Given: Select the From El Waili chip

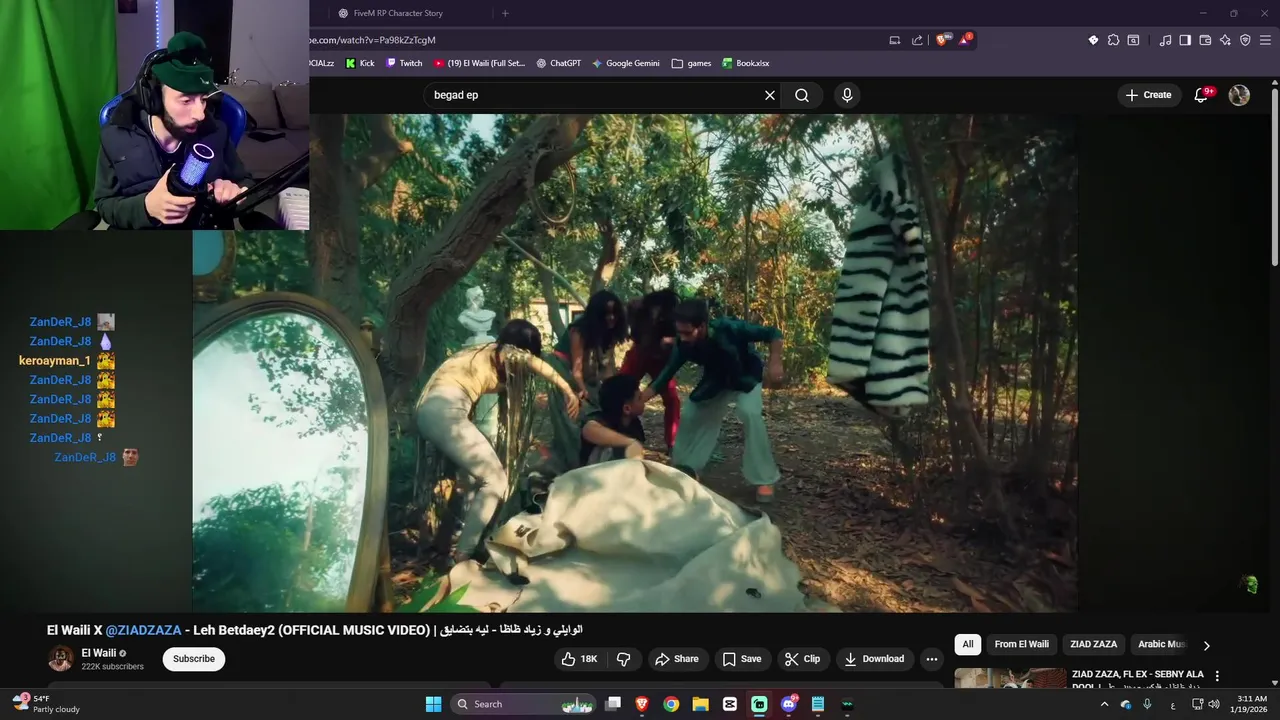Looking at the screenshot, I should pos(1021,644).
